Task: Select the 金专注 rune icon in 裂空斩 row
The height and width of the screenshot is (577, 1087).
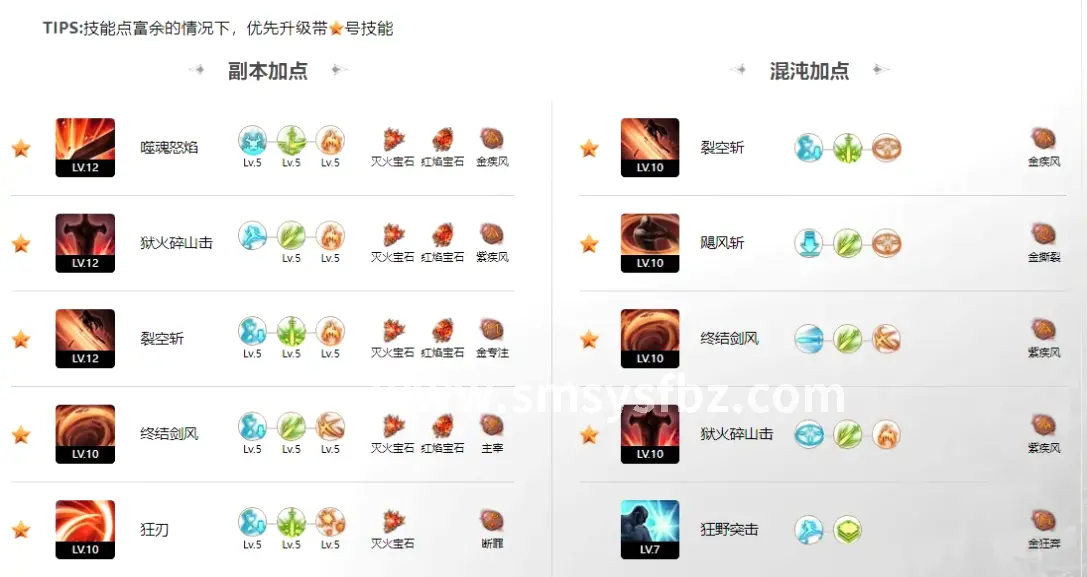Action: point(492,330)
